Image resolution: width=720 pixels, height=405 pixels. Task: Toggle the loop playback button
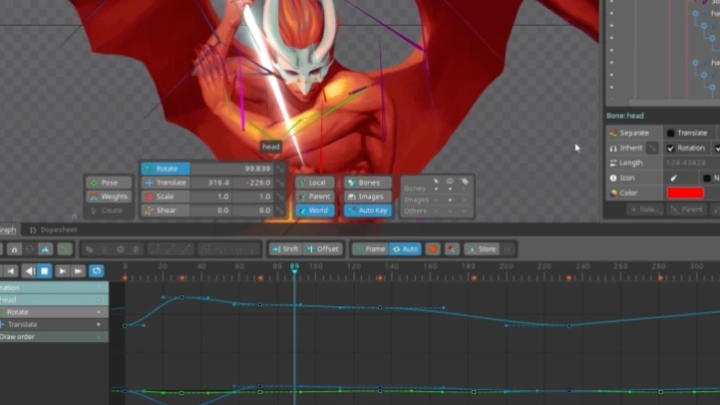point(96,271)
